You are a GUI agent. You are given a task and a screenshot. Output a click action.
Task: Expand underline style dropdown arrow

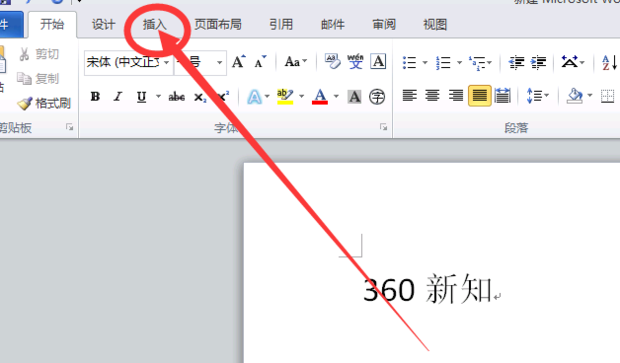(x=158, y=96)
